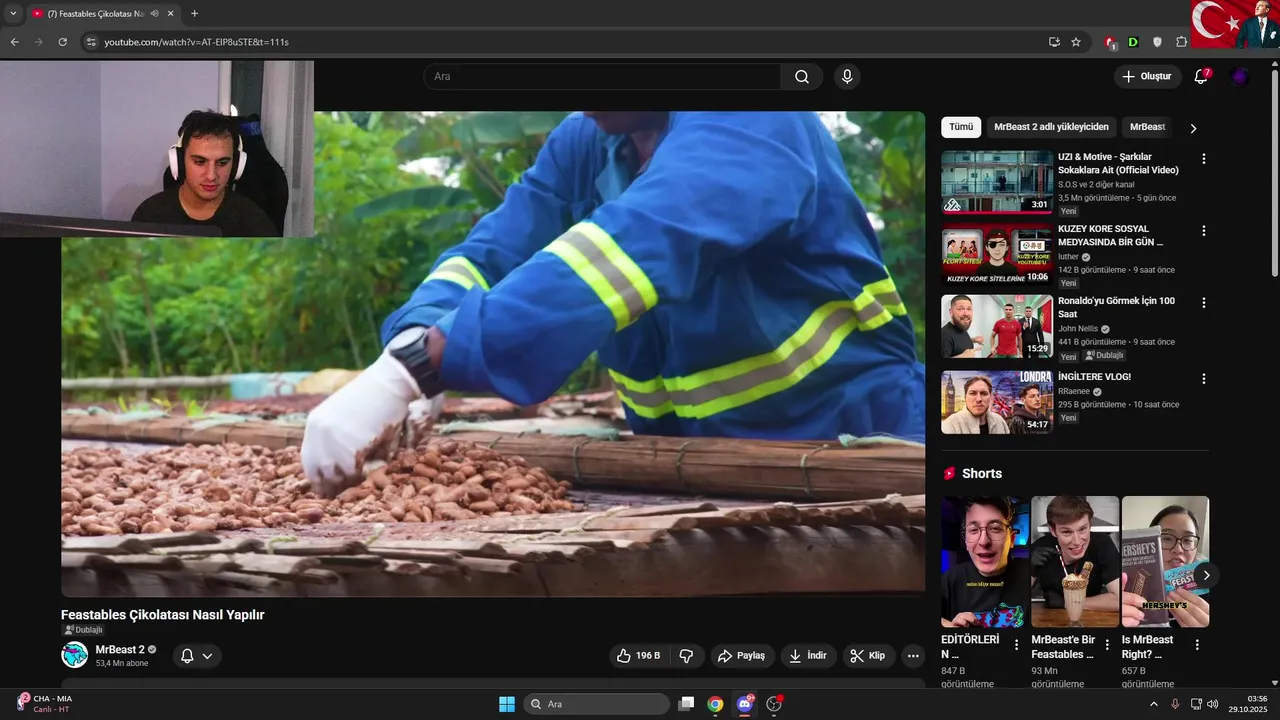Open options for Is MrBeast Right short
The image size is (1280, 720).
1197,645
